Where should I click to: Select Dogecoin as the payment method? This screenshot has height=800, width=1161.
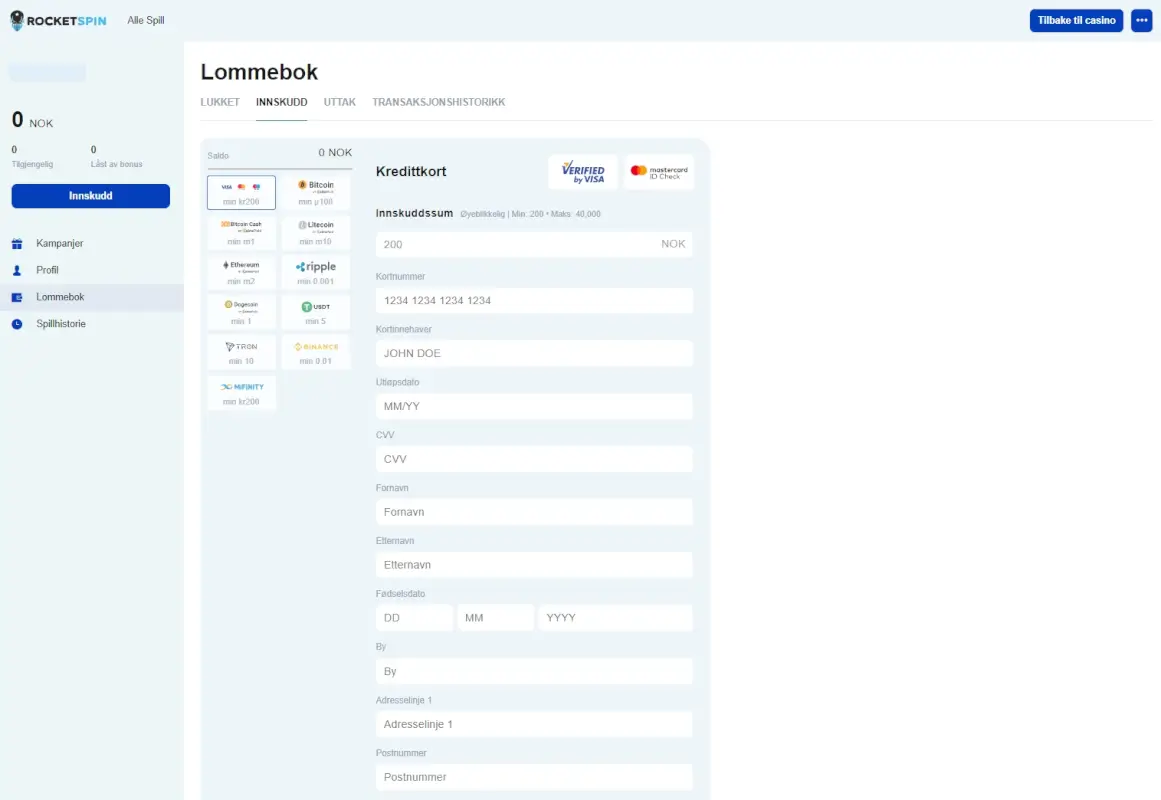pos(241,312)
